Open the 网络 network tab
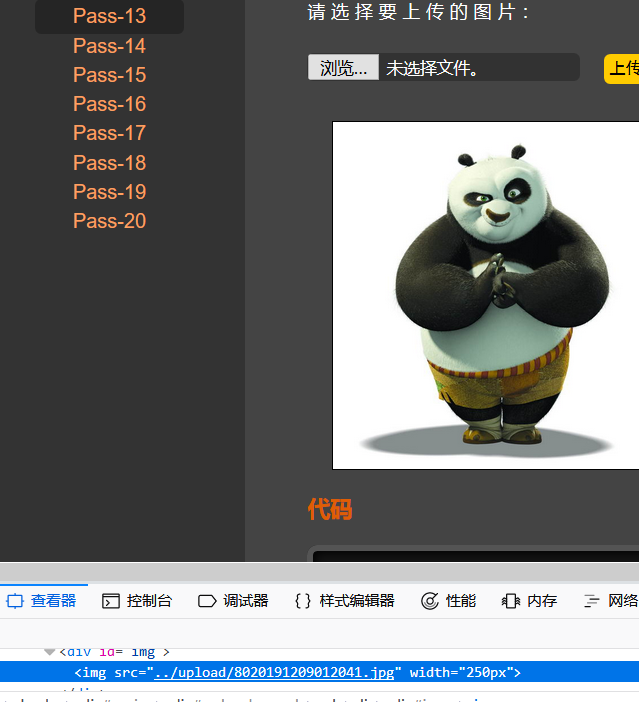This screenshot has height=702, width=639. [611, 600]
